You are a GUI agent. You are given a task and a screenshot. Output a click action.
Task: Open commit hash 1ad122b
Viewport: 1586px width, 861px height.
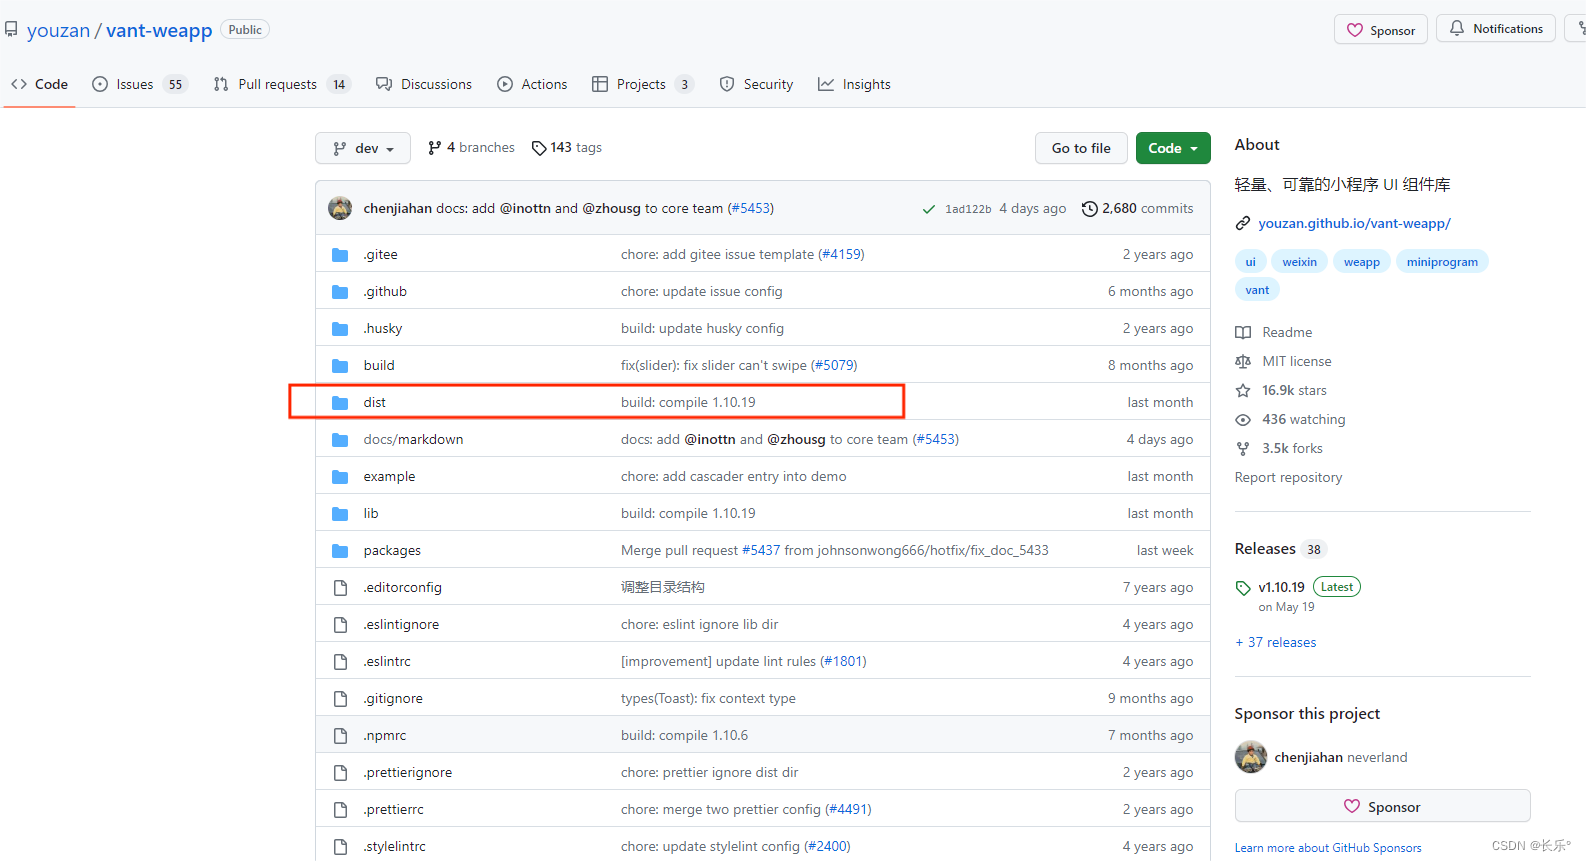(x=968, y=209)
